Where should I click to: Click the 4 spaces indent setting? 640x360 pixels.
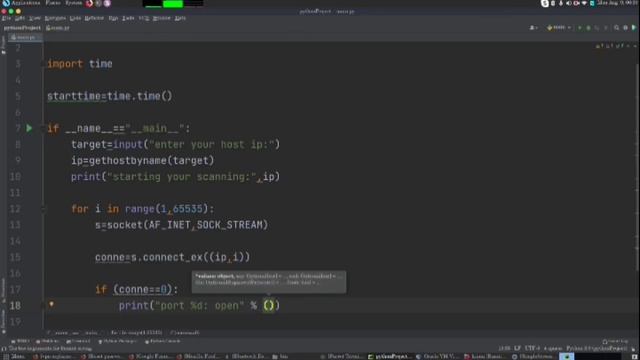click(x=553, y=349)
